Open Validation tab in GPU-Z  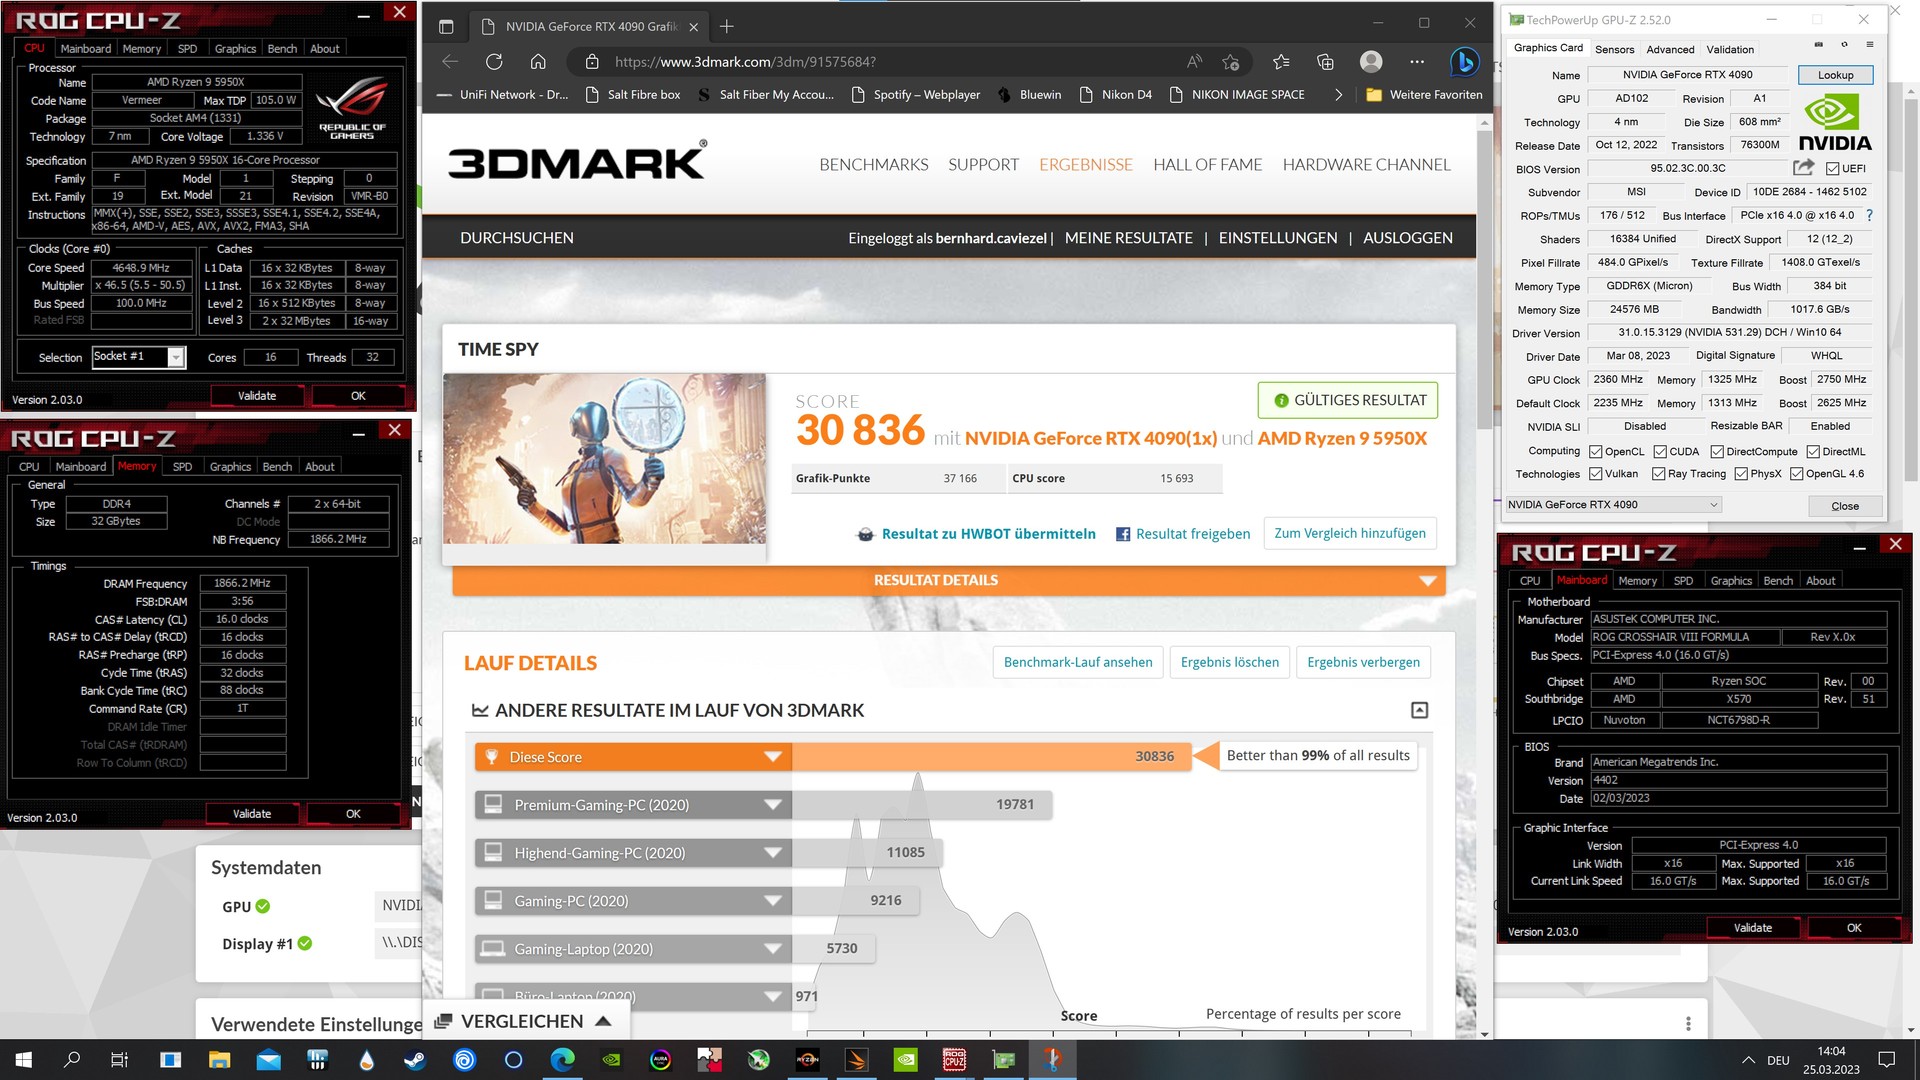tap(1730, 49)
